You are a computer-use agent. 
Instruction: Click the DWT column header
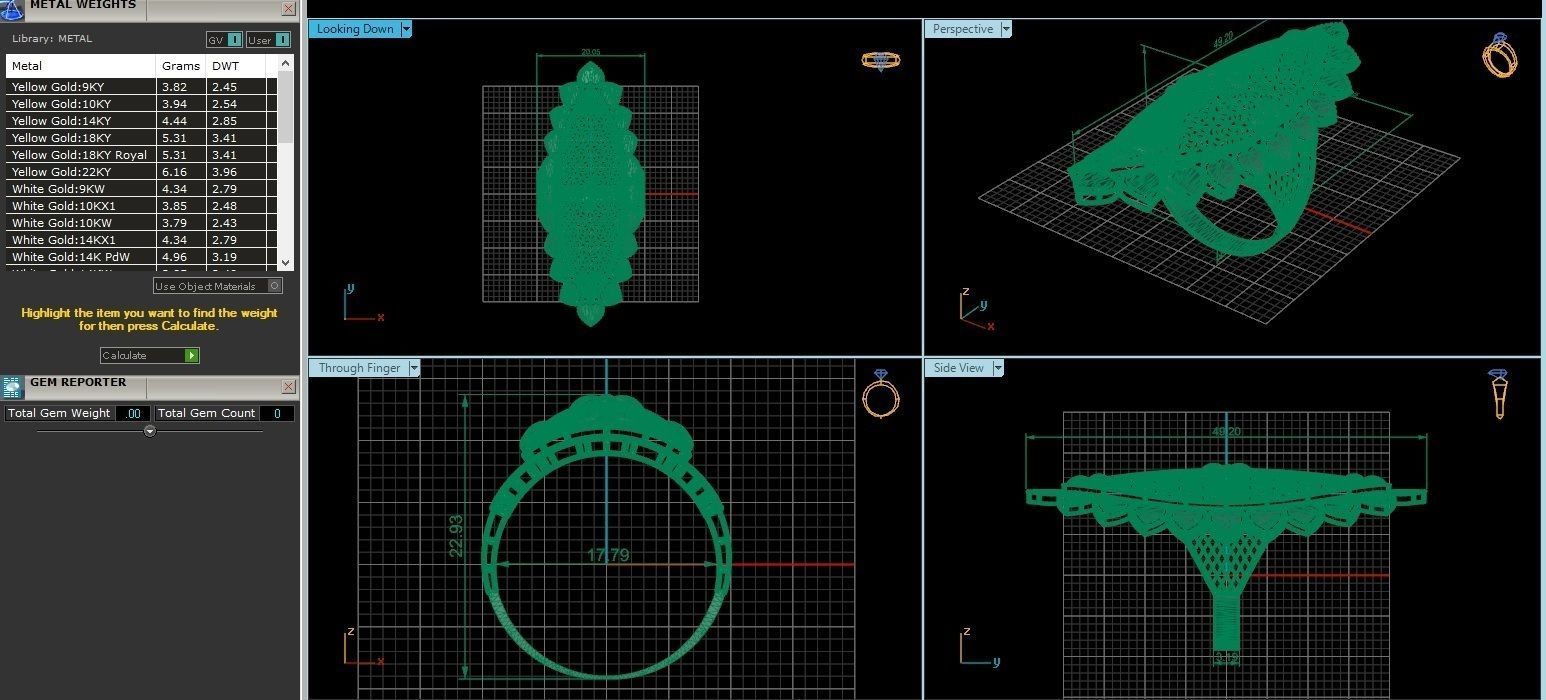(236, 66)
